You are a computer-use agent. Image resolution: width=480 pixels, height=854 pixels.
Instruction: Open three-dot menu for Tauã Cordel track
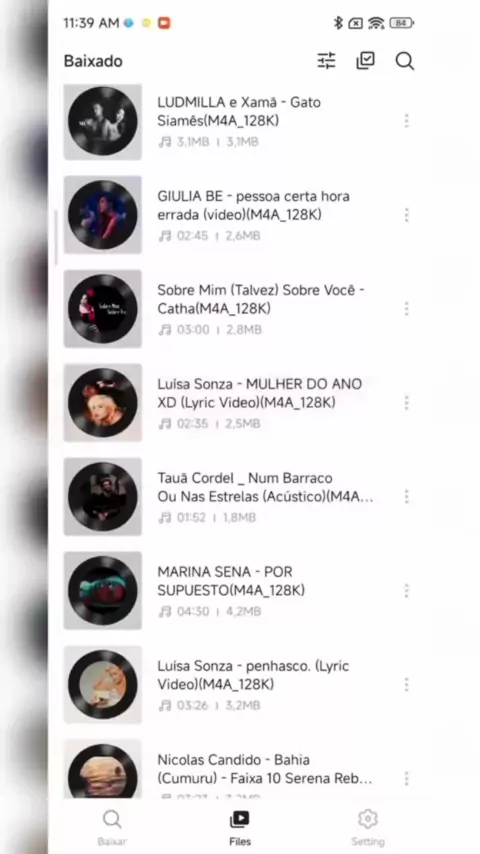tap(406, 497)
